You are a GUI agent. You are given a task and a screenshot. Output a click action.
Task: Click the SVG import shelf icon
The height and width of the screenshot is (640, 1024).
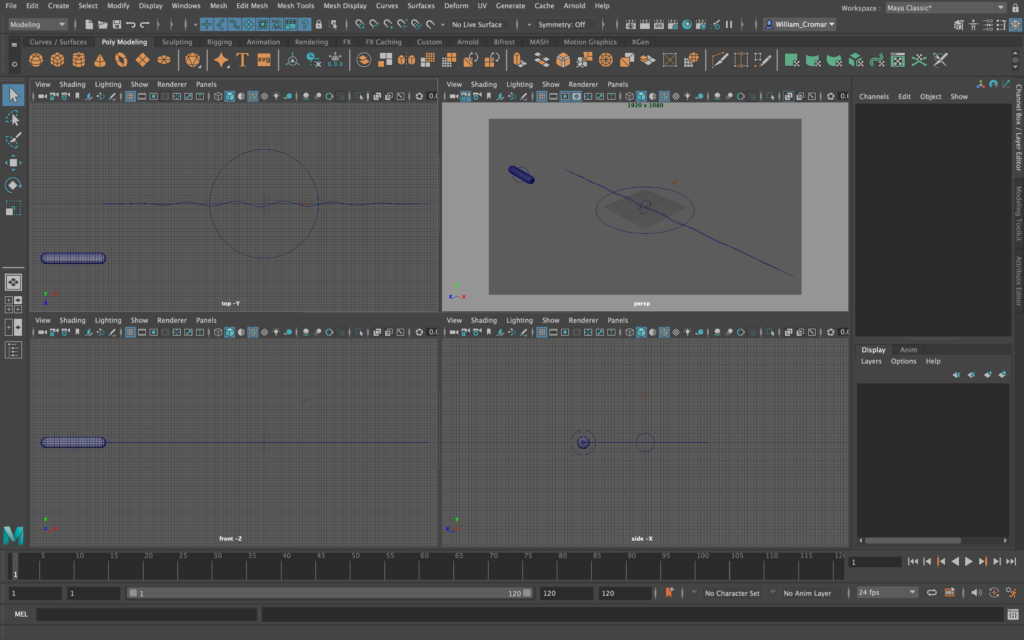(264, 61)
